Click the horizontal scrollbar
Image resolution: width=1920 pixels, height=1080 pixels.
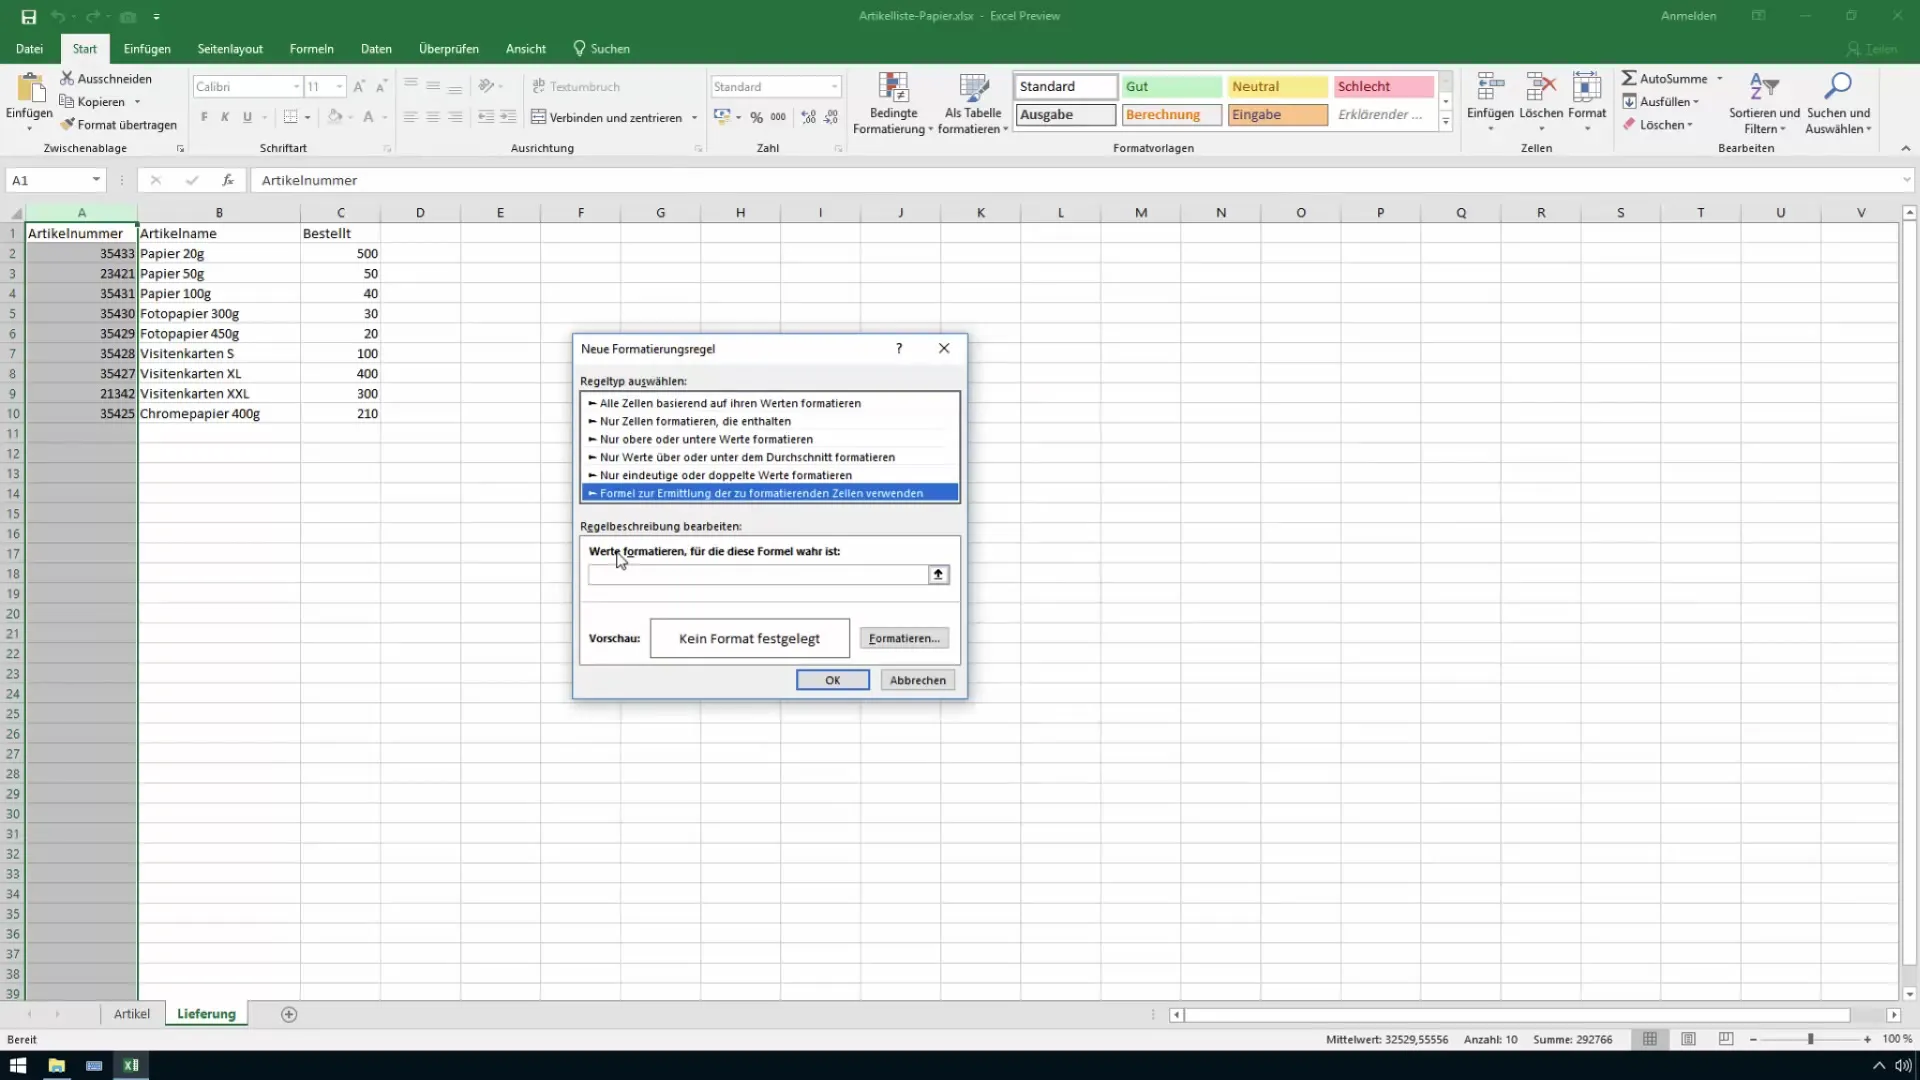(x=1518, y=1014)
